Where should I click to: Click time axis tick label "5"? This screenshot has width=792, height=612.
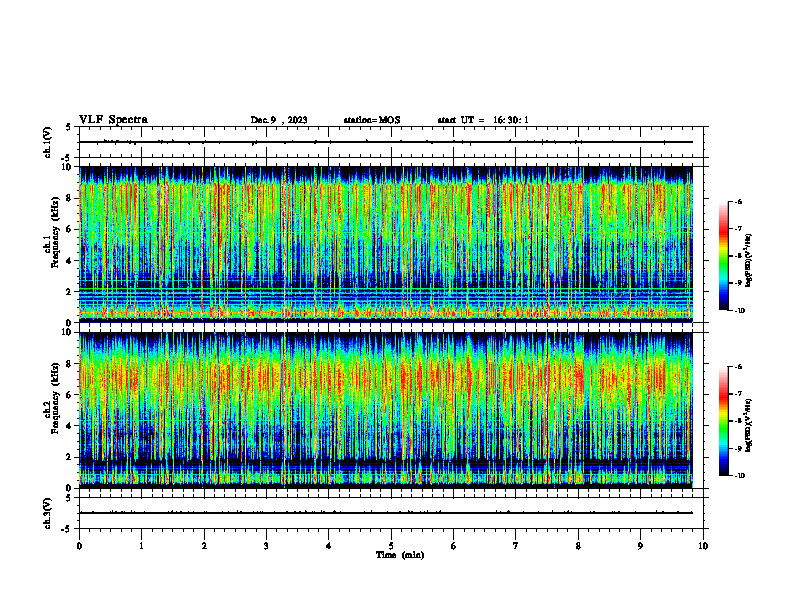[391, 546]
